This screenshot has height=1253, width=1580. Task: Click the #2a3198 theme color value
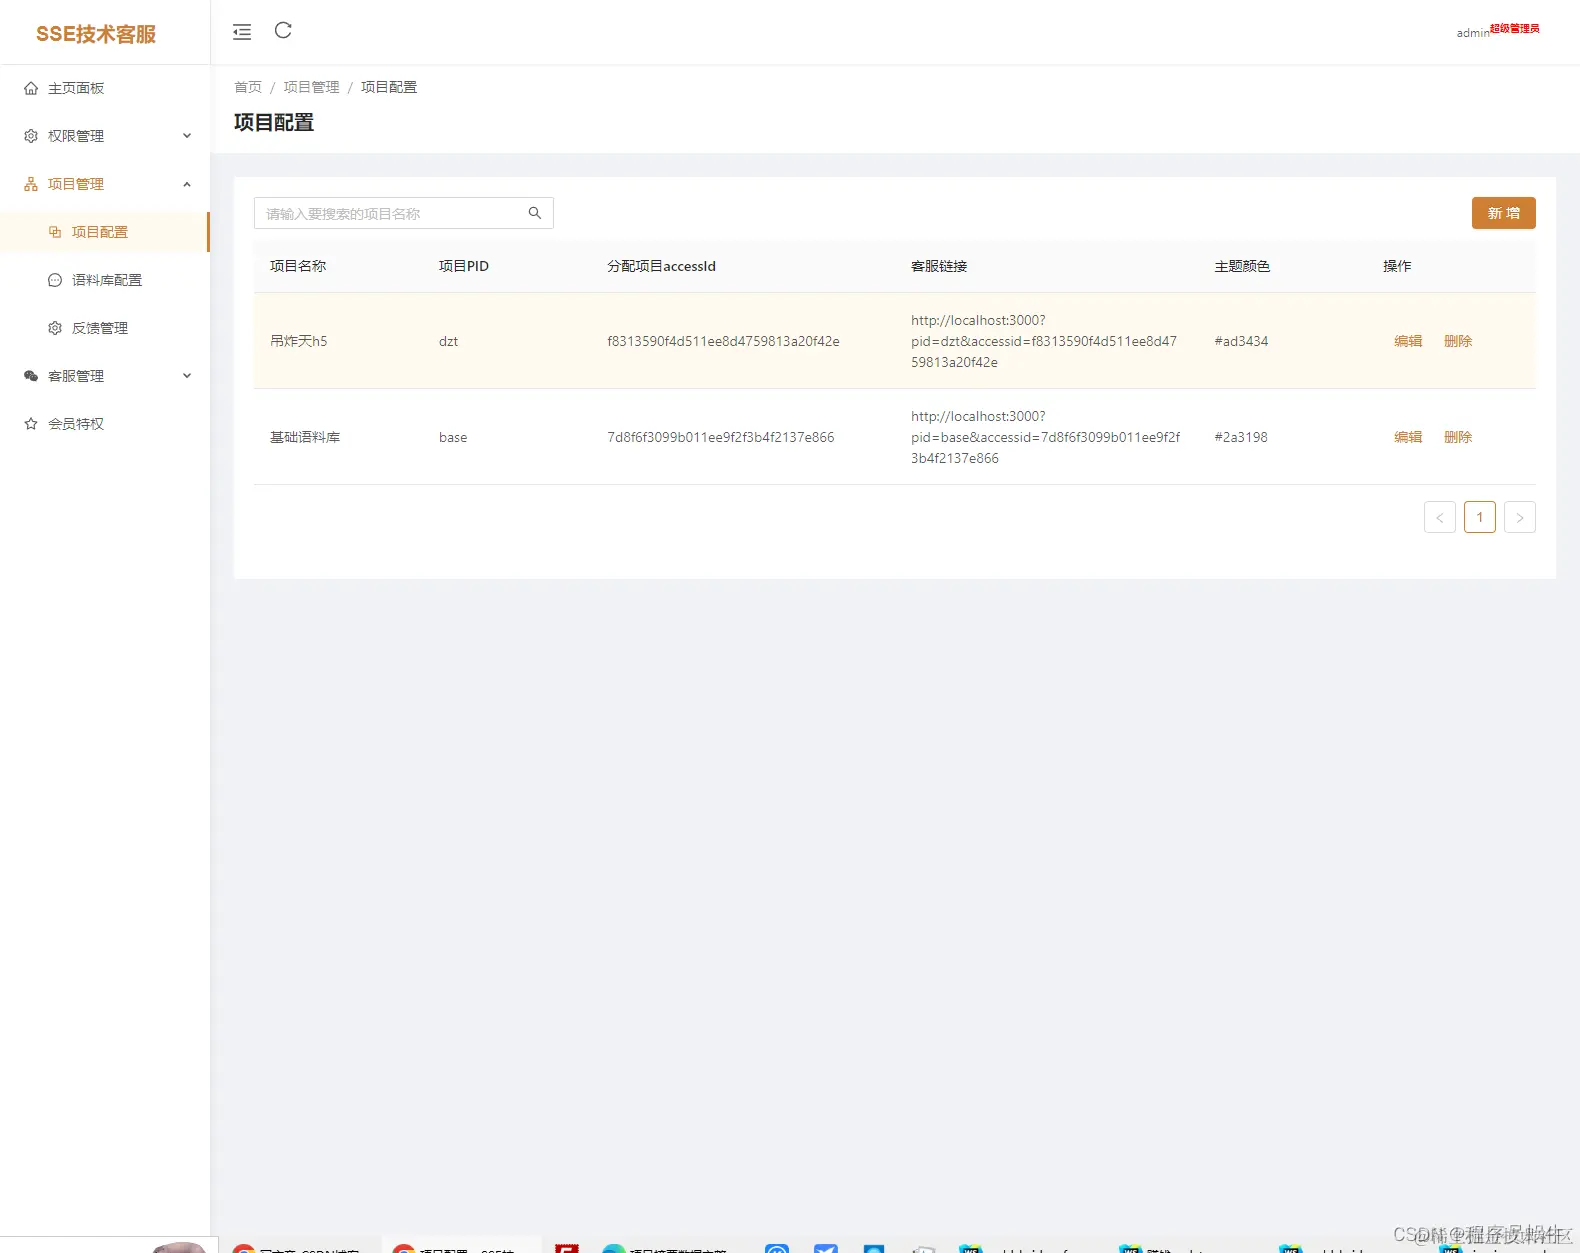pos(1241,437)
